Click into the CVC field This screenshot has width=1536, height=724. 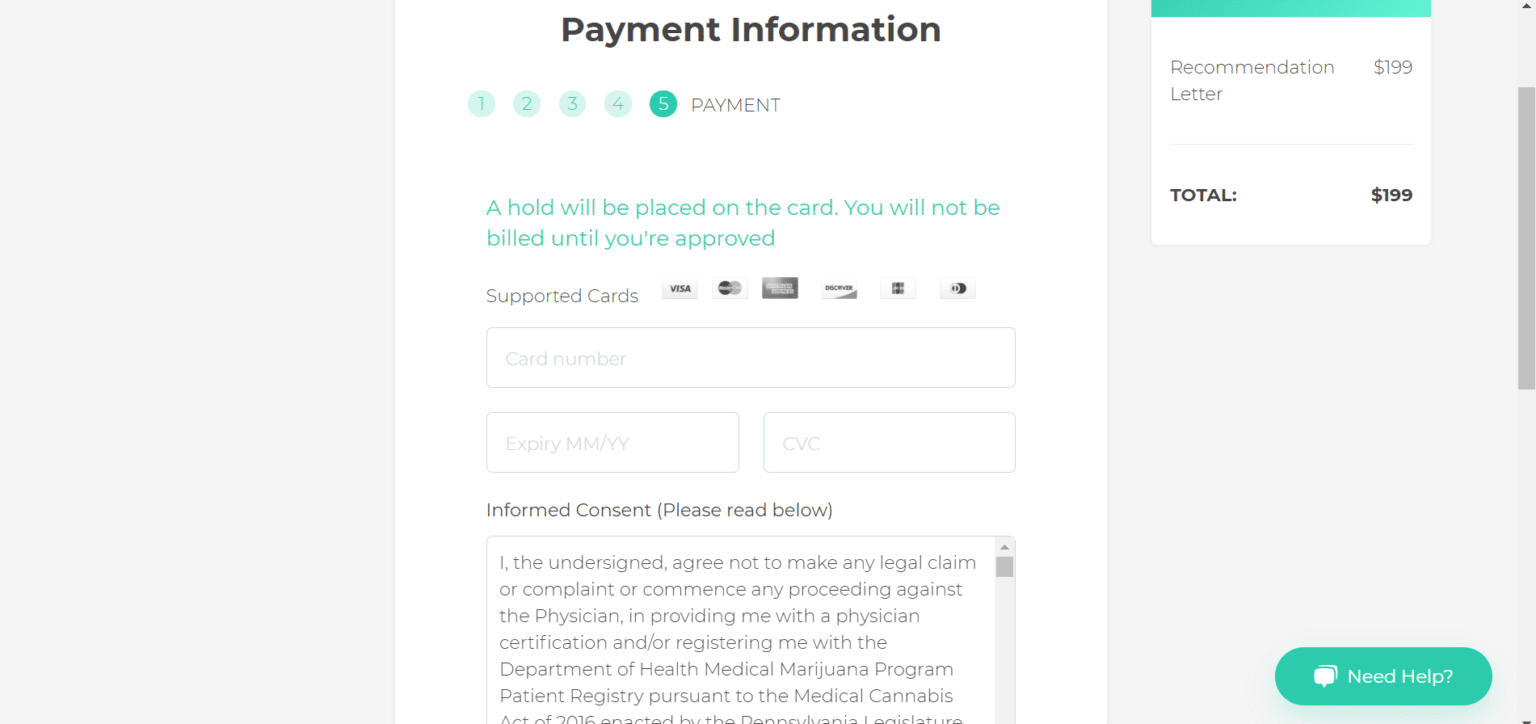coord(889,443)
